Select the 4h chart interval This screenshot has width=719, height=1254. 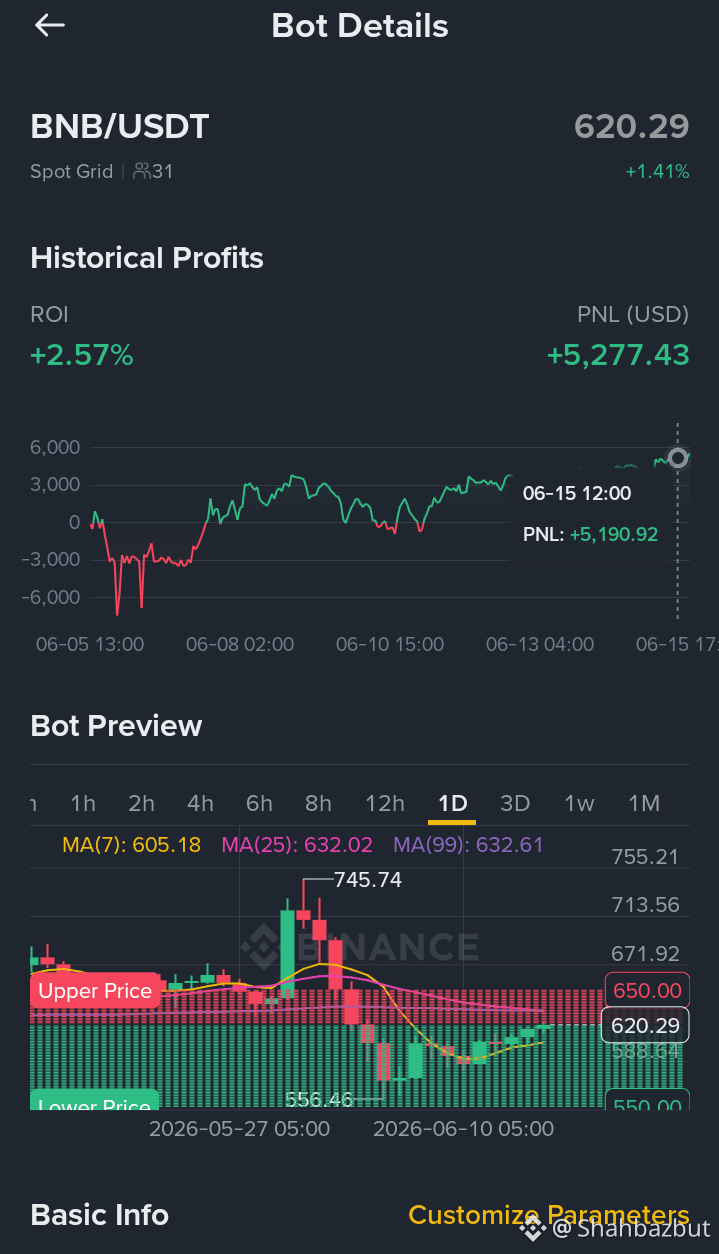pyautogui.click(x=201, y=803)
